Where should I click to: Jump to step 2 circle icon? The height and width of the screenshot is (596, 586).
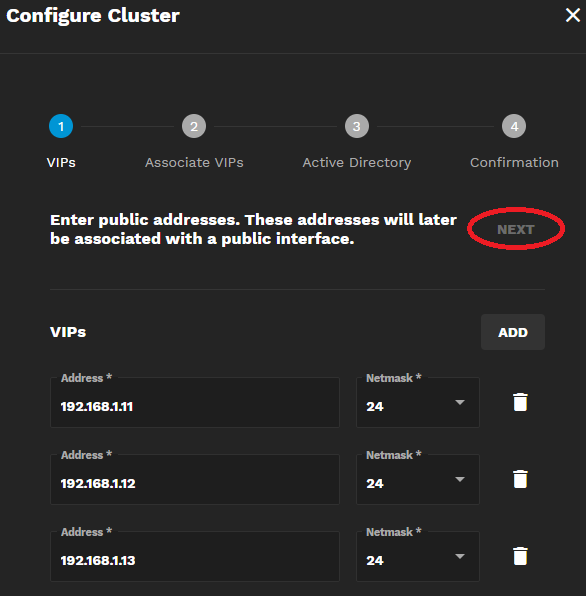click(194, 126)
